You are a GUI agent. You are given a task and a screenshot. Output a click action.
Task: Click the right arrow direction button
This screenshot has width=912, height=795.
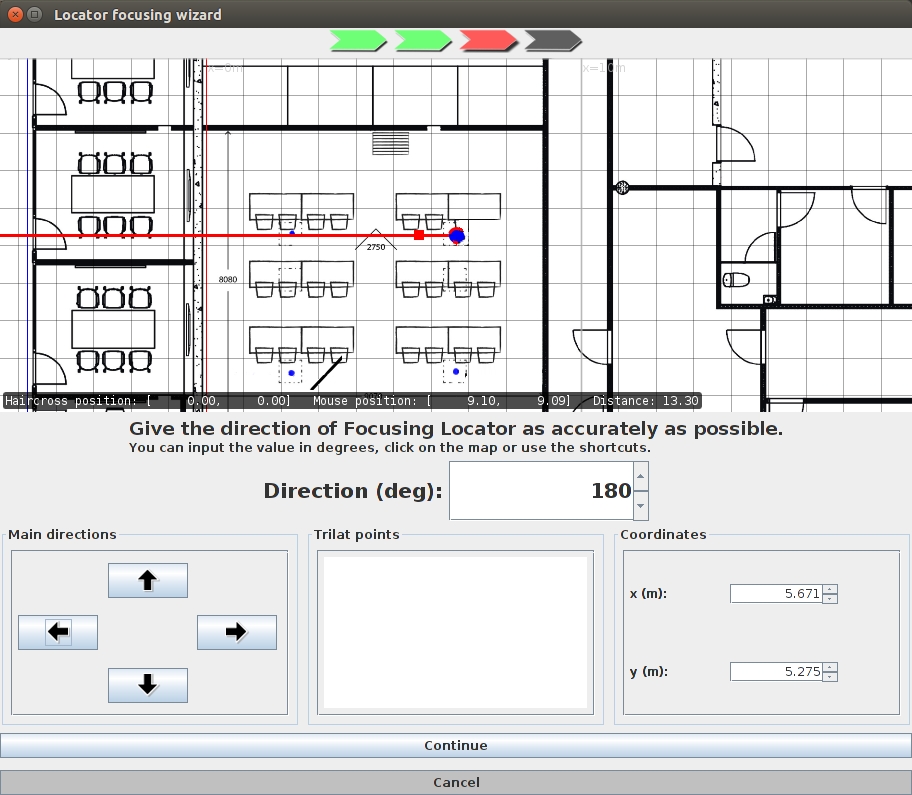[x=237, y=632]
